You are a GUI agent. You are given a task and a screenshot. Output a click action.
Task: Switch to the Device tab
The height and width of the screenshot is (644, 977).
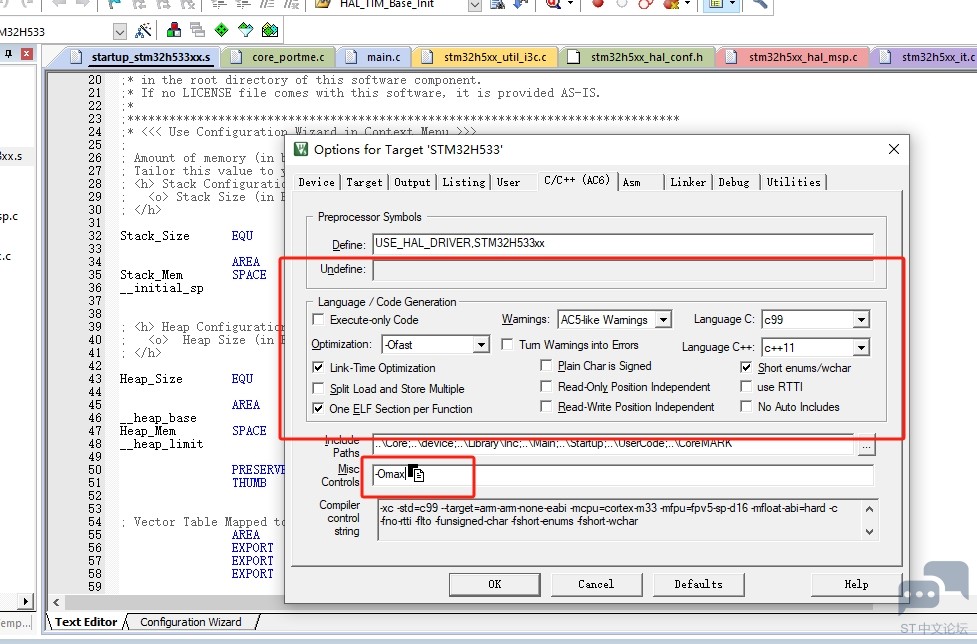pos(317,182)
